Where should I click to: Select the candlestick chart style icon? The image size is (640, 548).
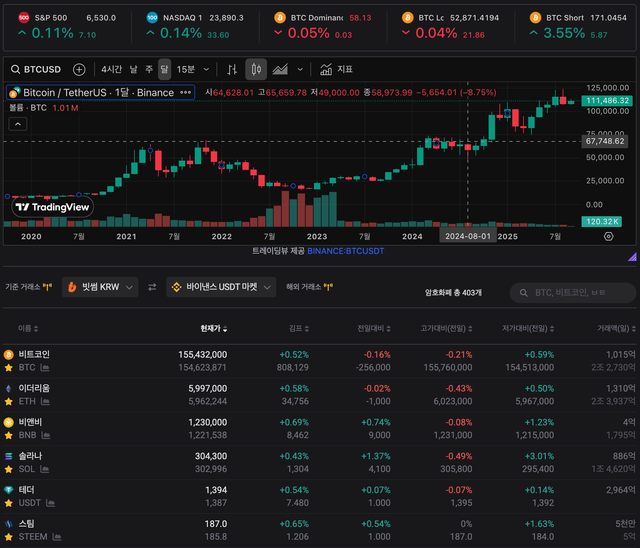coord(256,69)
